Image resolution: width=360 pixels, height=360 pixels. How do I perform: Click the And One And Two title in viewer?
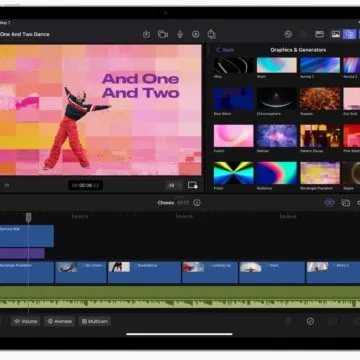click(x=141, y=86)
